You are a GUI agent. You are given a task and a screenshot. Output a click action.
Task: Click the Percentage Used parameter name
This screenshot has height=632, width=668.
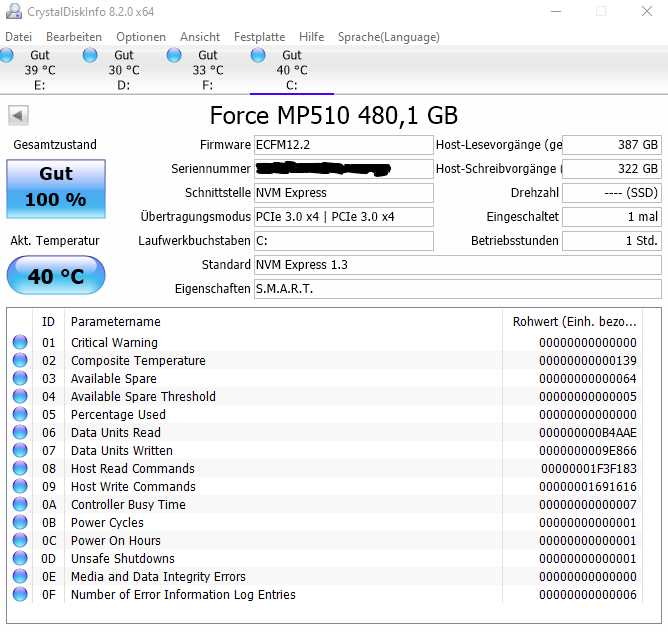point(118,415)
